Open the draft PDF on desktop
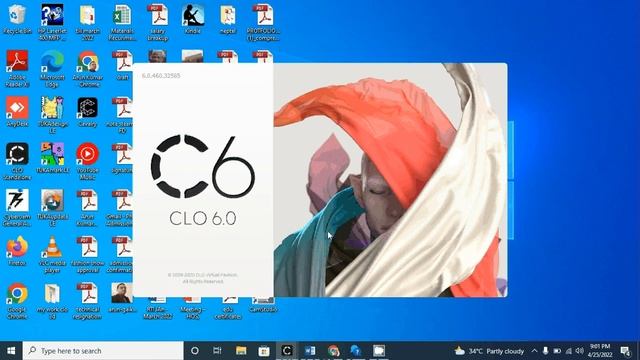 [x=122, y=65]
